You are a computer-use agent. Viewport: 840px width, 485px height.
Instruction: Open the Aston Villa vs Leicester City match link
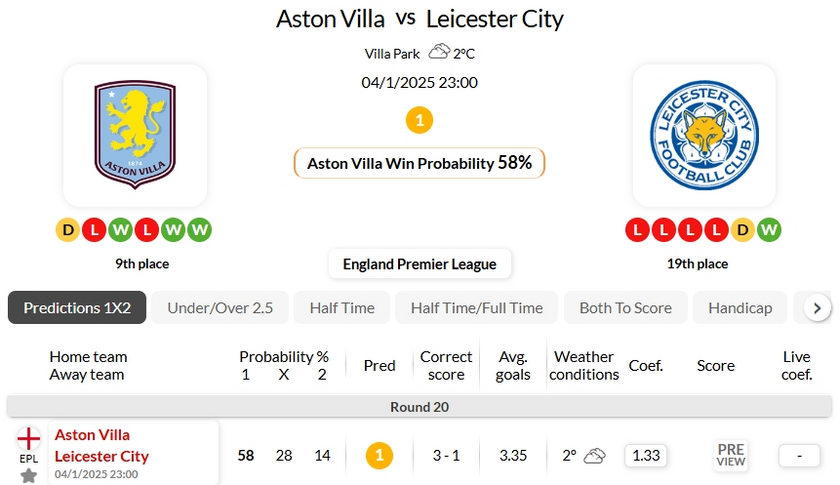click(x=102, y=446)
